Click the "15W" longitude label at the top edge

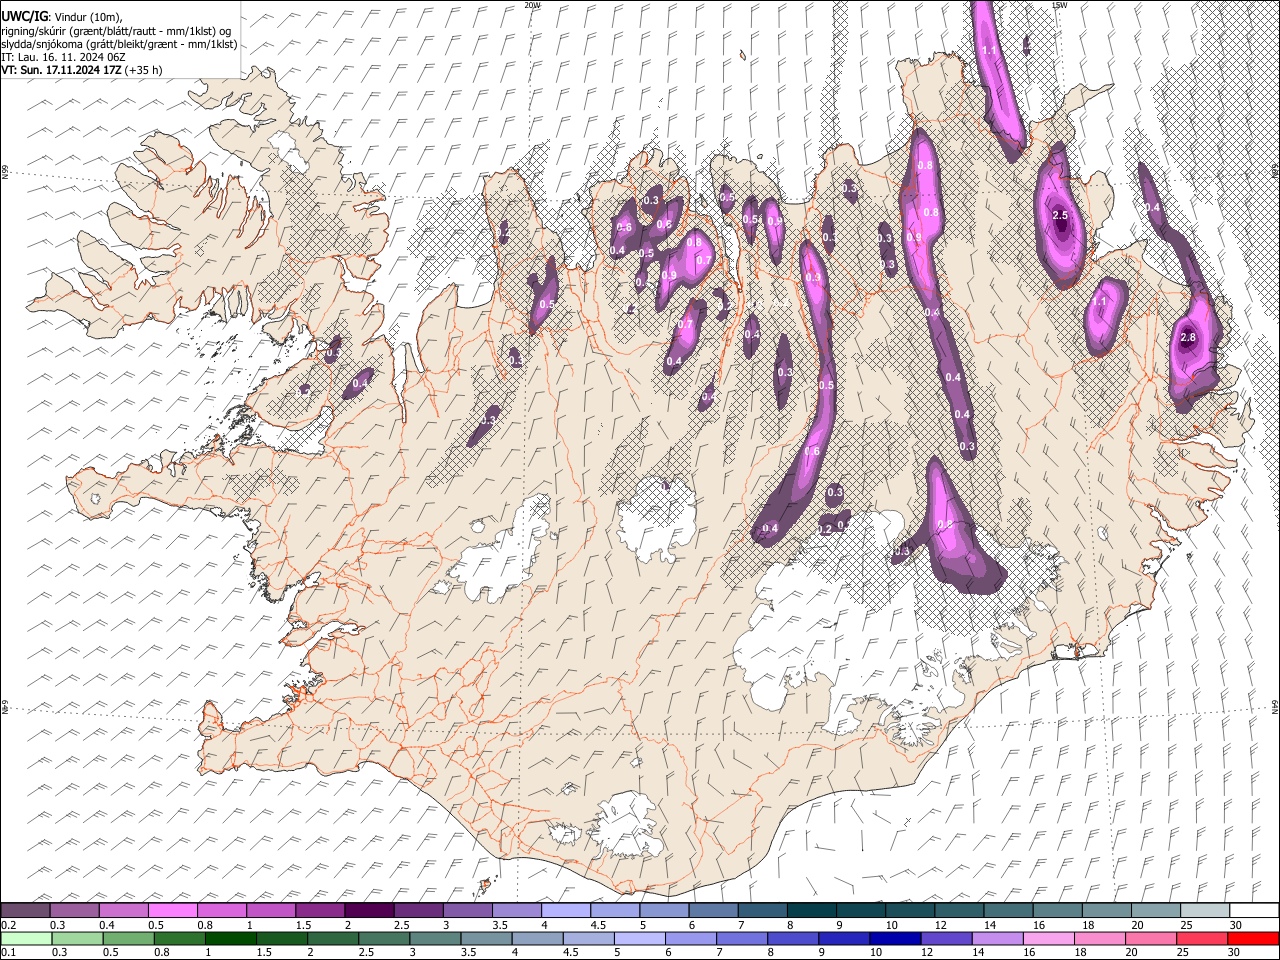tap(1060, 5)
